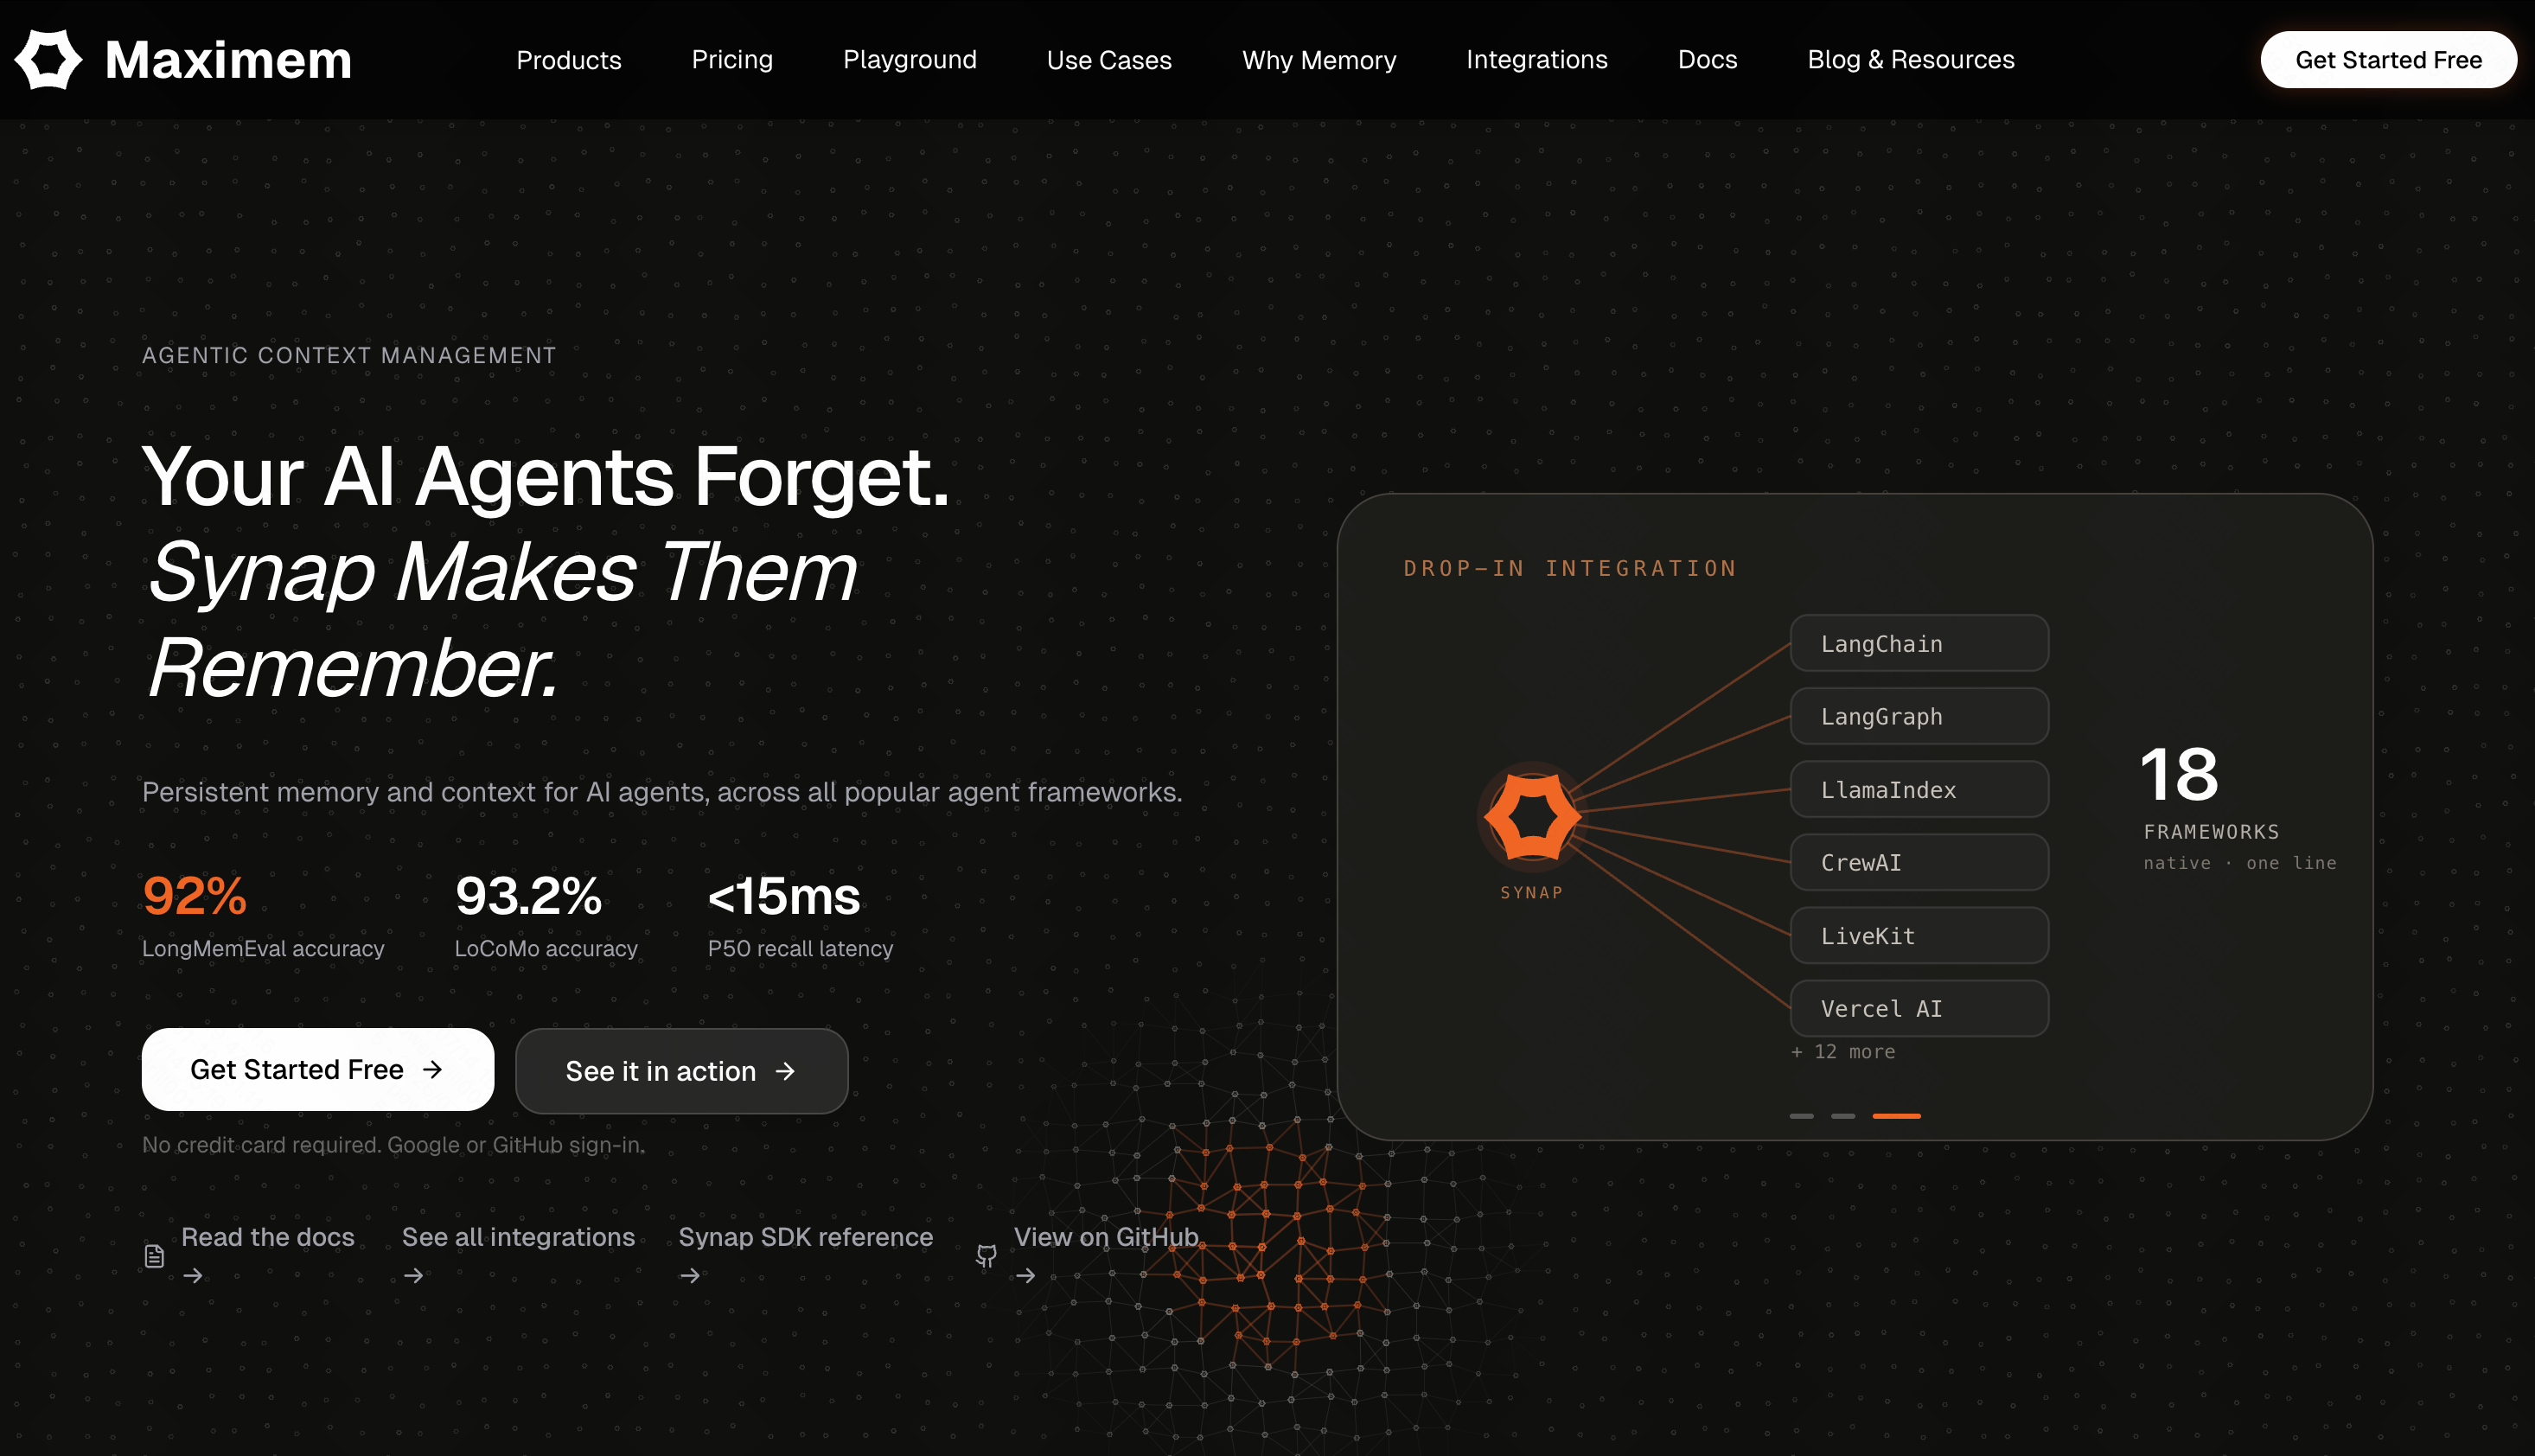This screenshot has height=1456, width=2535.
Task: Click the AGENTIC CONTEXT MANAGEMENT label
Action: coord(349,356)
